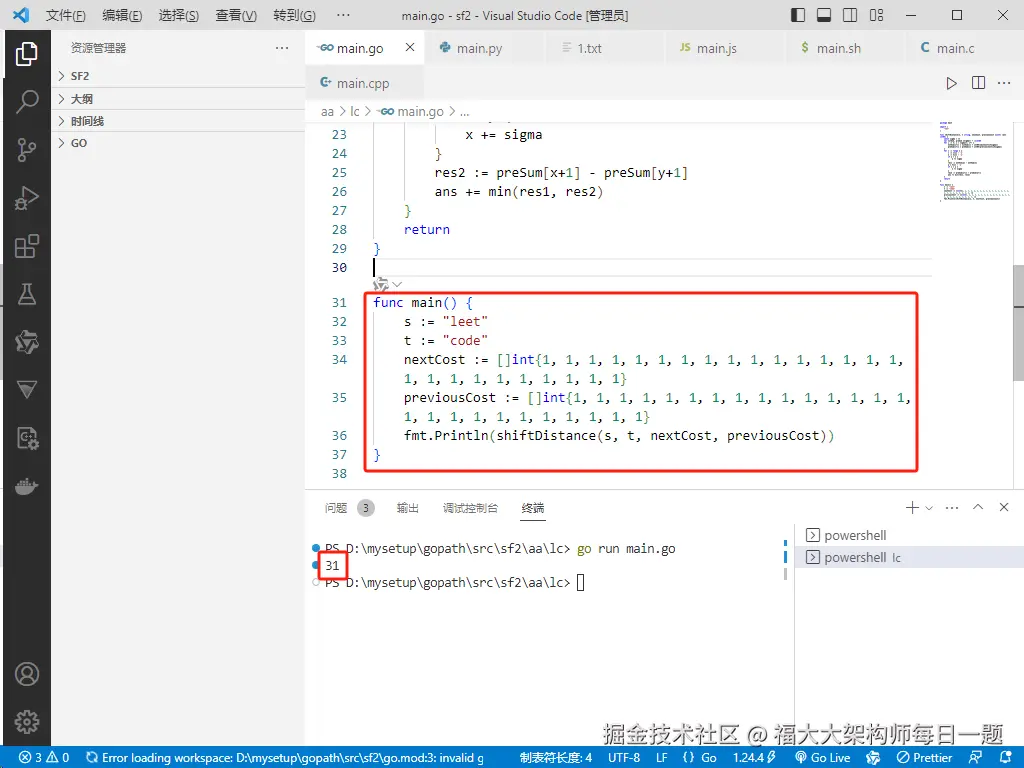Click Go version 1.24.4 status item
The width and height of the screenshot is (1024, 768).
[x=754, y=758]
